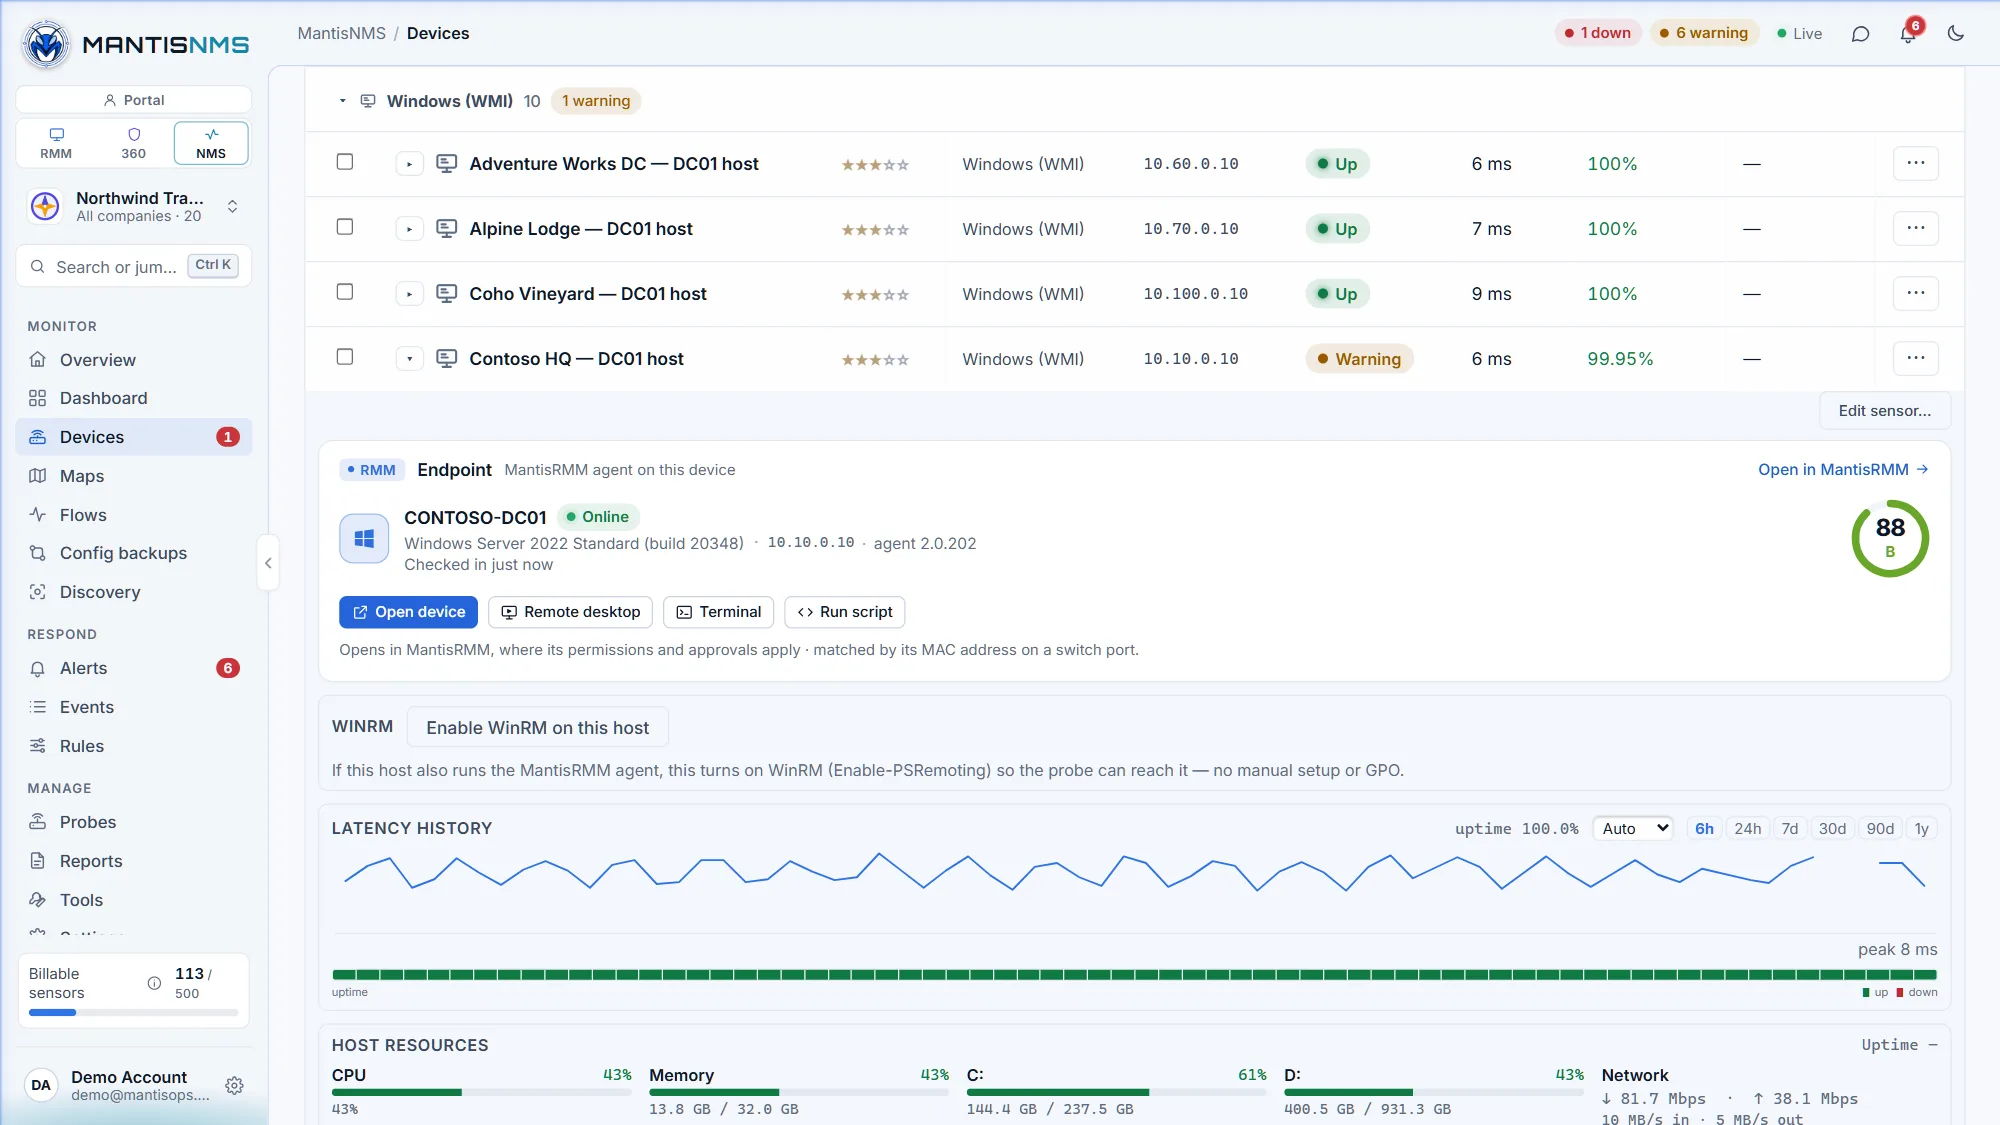Viewport: 2000px width, 1125px height.
Task: Open Reports in the sidebar
Action: point(133,861)
